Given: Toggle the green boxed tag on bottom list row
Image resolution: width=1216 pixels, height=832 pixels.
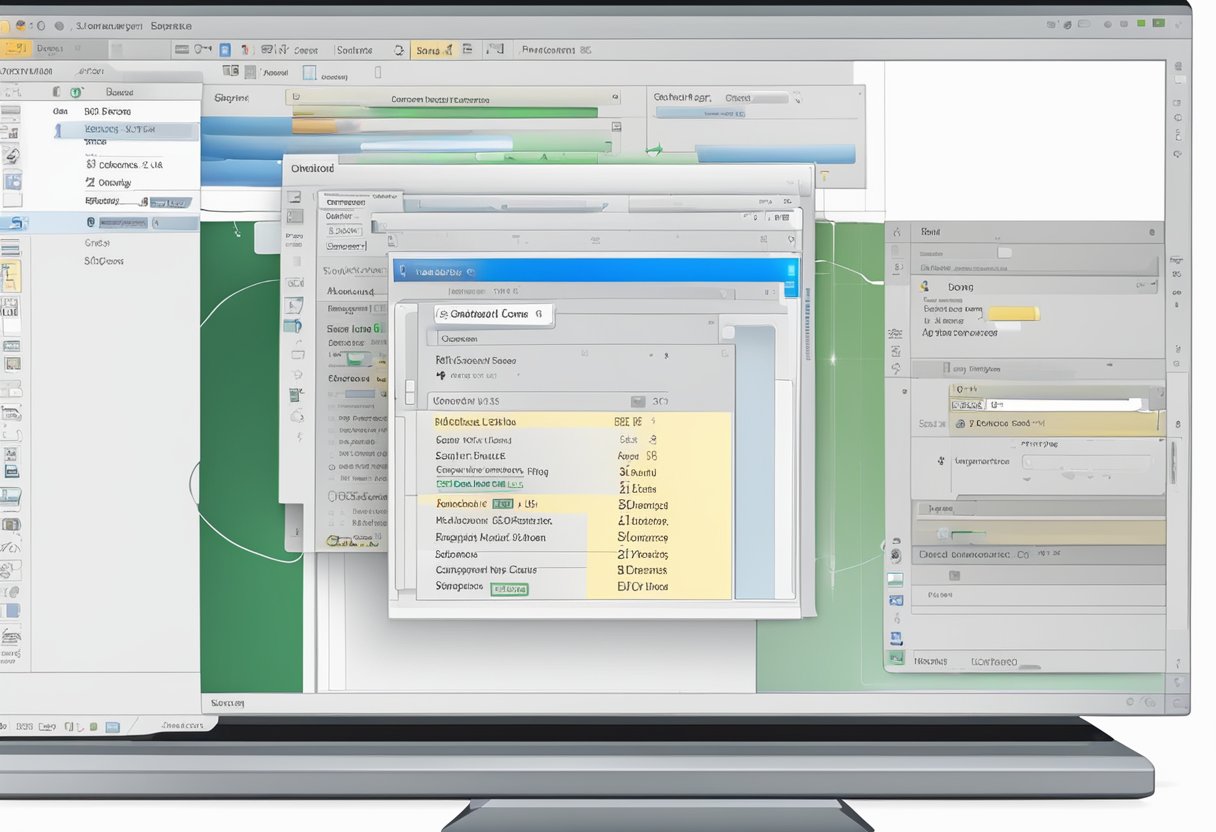Looking at the screenshot, I should coord(510,589).
